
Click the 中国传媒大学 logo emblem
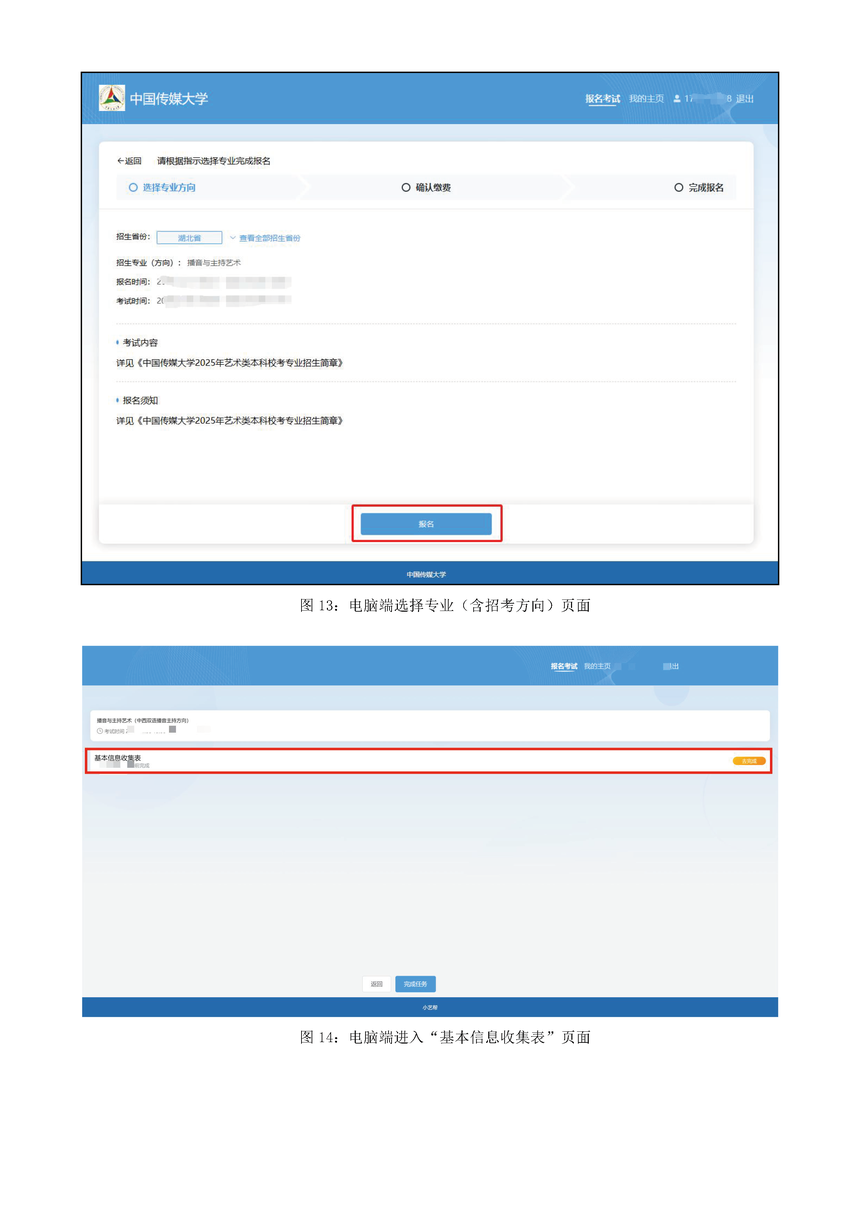point(112,98)
